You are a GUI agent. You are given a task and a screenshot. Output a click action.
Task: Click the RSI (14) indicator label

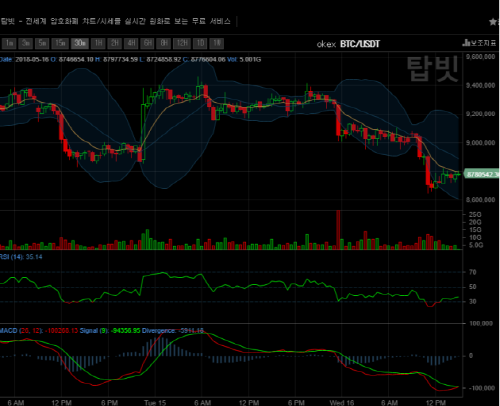pyautogui.click(x=21, y=257)
